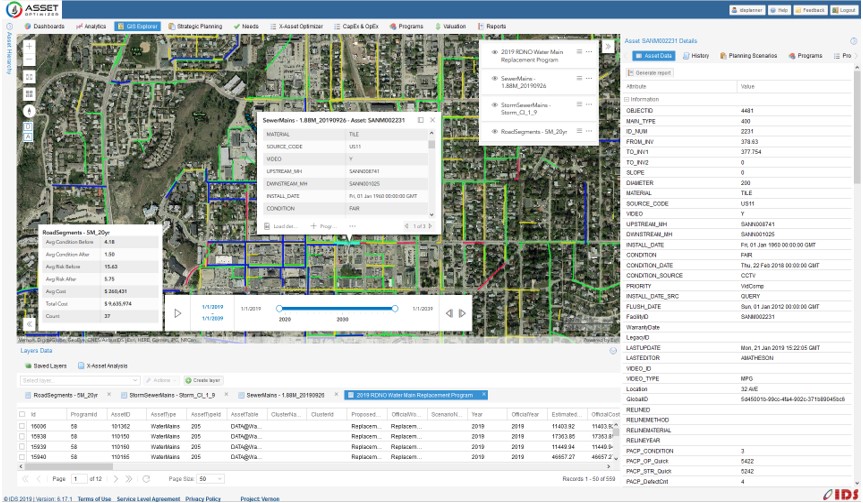Open the Select layer dropdown

80,380
